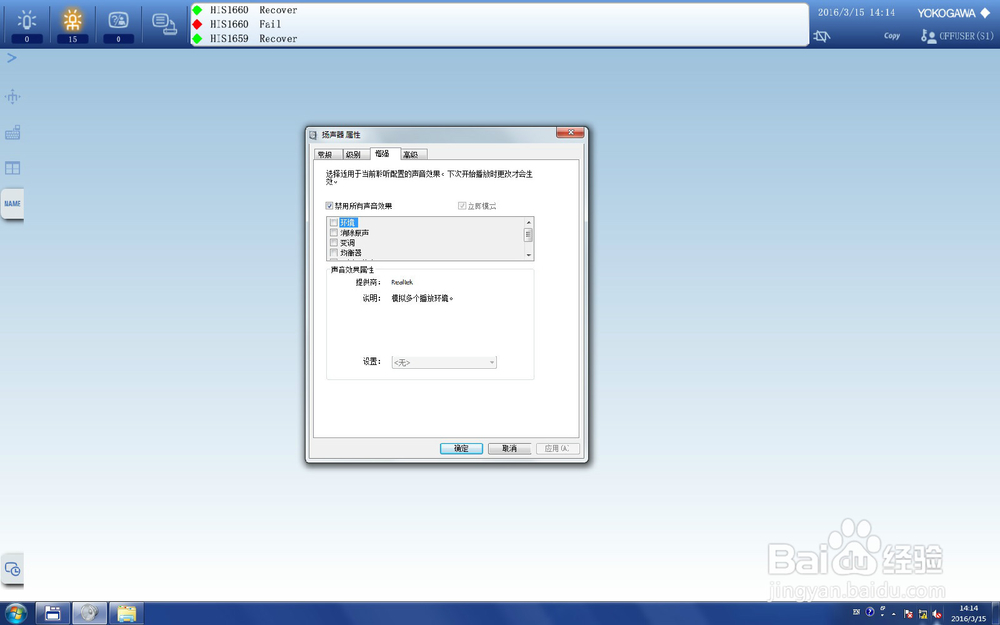Image resolution: width=1000 pixels, height=625 pixels.
Task: Uncheck 禁用所有声音效果 checkbox
Action: 329,206
